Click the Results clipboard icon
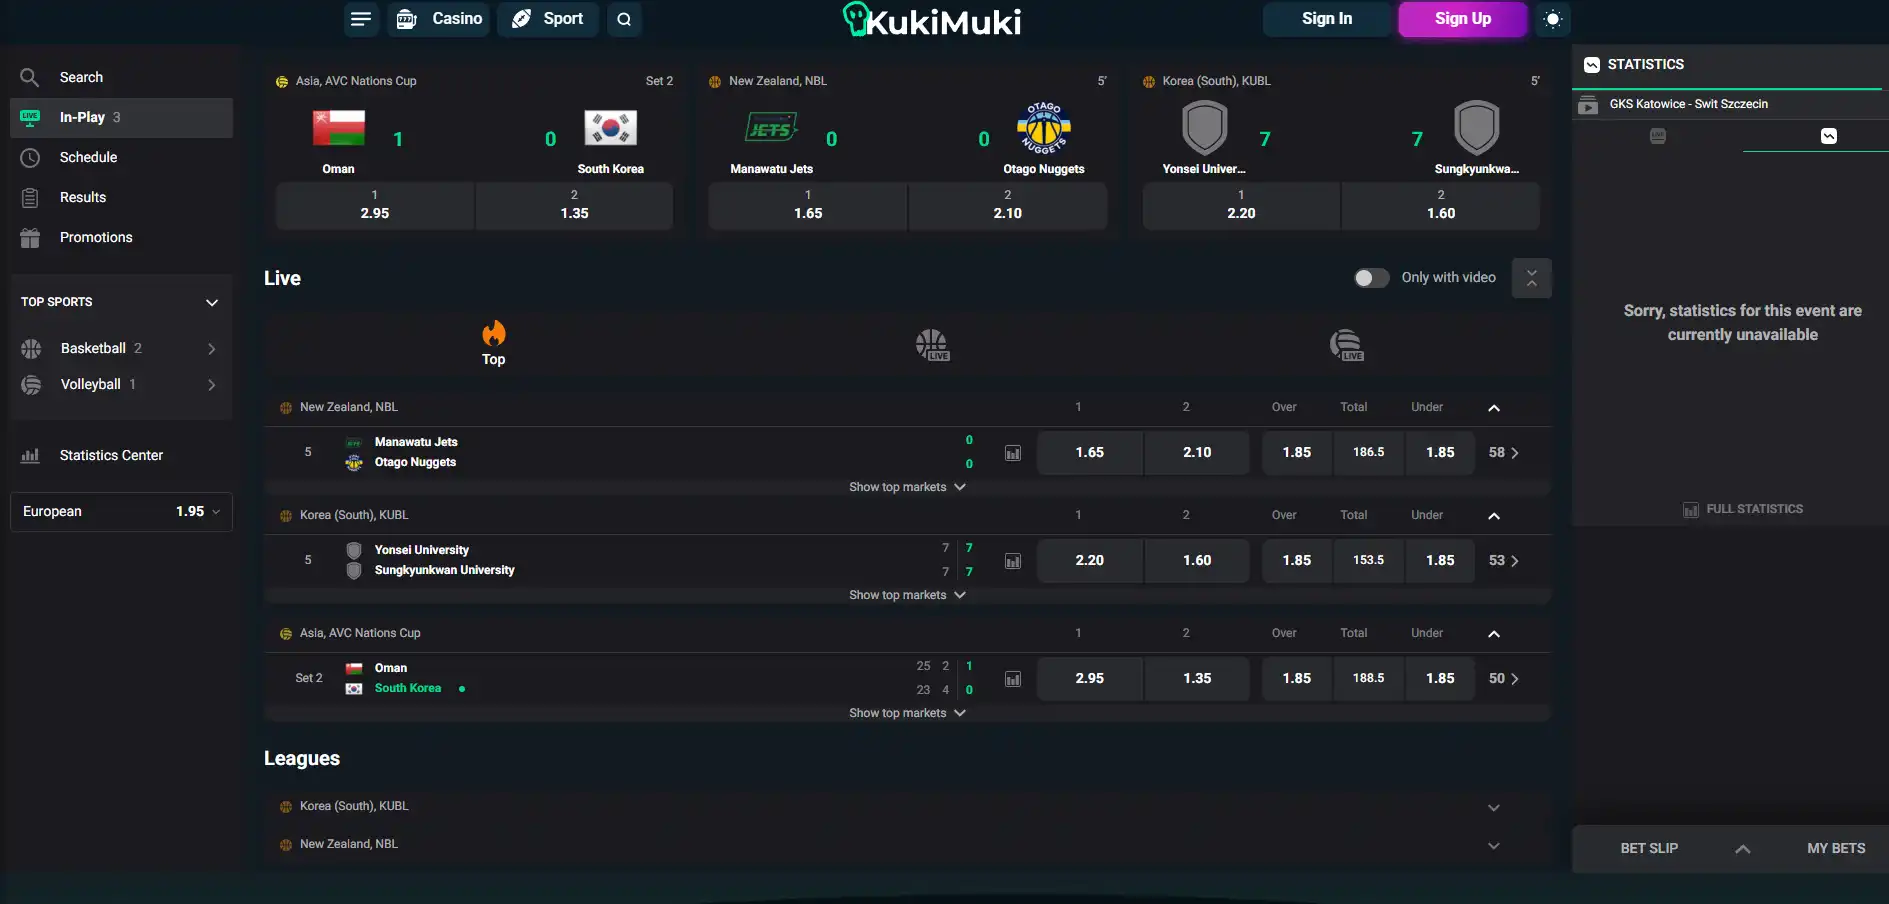Viewport: 1889px width, 904px height. click(x=30, y=198)
